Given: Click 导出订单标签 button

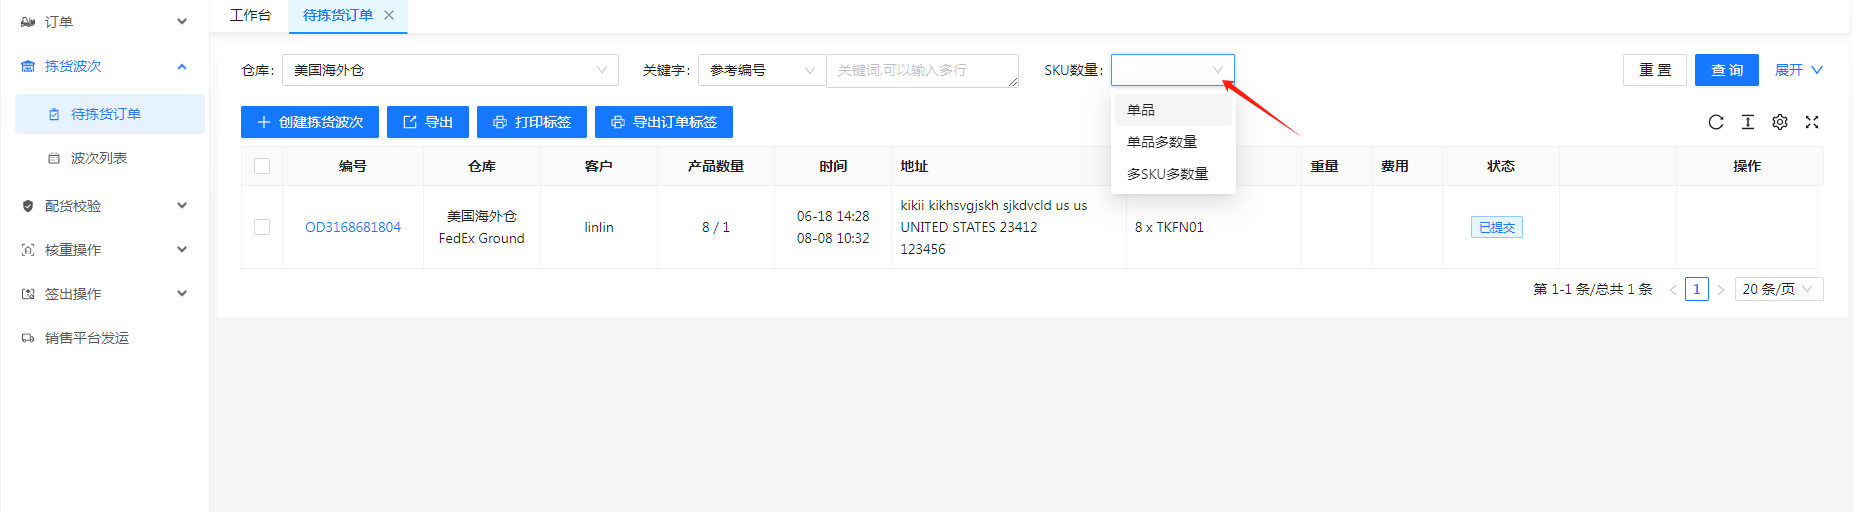Looking at the screenshot, I should click(664, 122).
